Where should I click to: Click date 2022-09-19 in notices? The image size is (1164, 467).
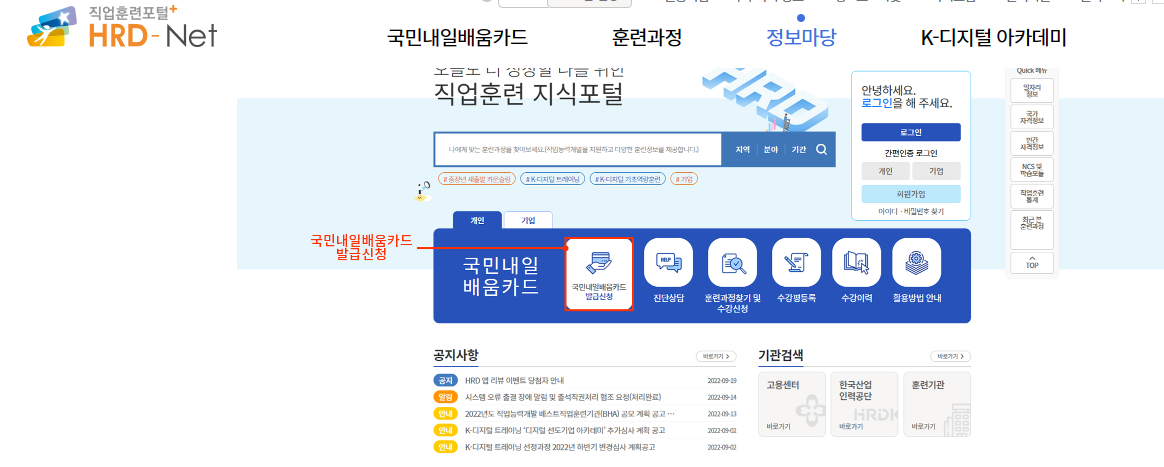pyautogui.click(x=722, y=380)
